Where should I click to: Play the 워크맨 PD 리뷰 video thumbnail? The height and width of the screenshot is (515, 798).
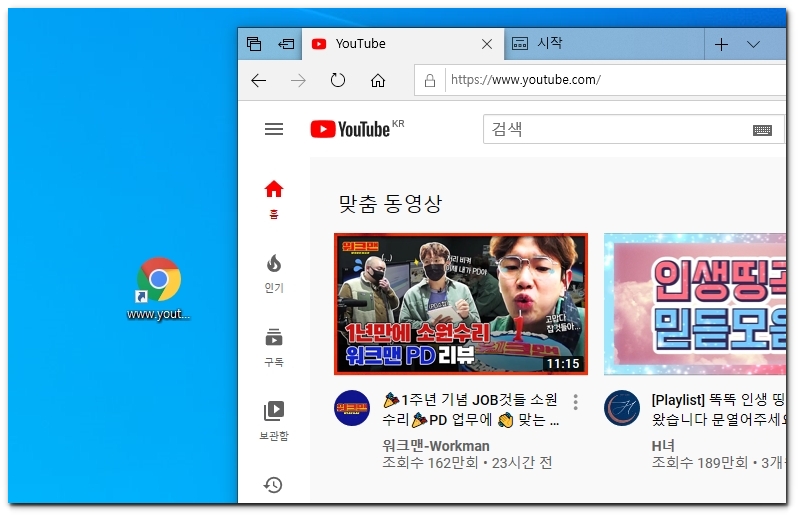[x=461, y=304]
